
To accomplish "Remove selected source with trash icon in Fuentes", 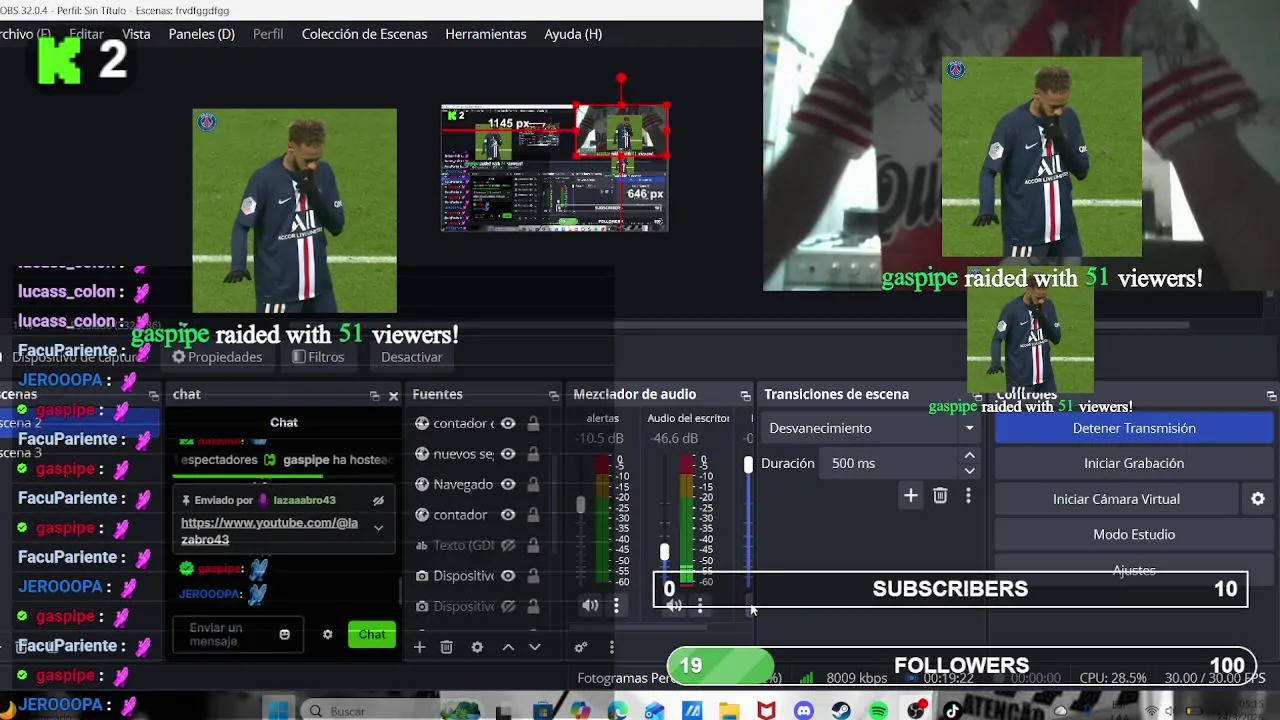I will pos(447,647).
